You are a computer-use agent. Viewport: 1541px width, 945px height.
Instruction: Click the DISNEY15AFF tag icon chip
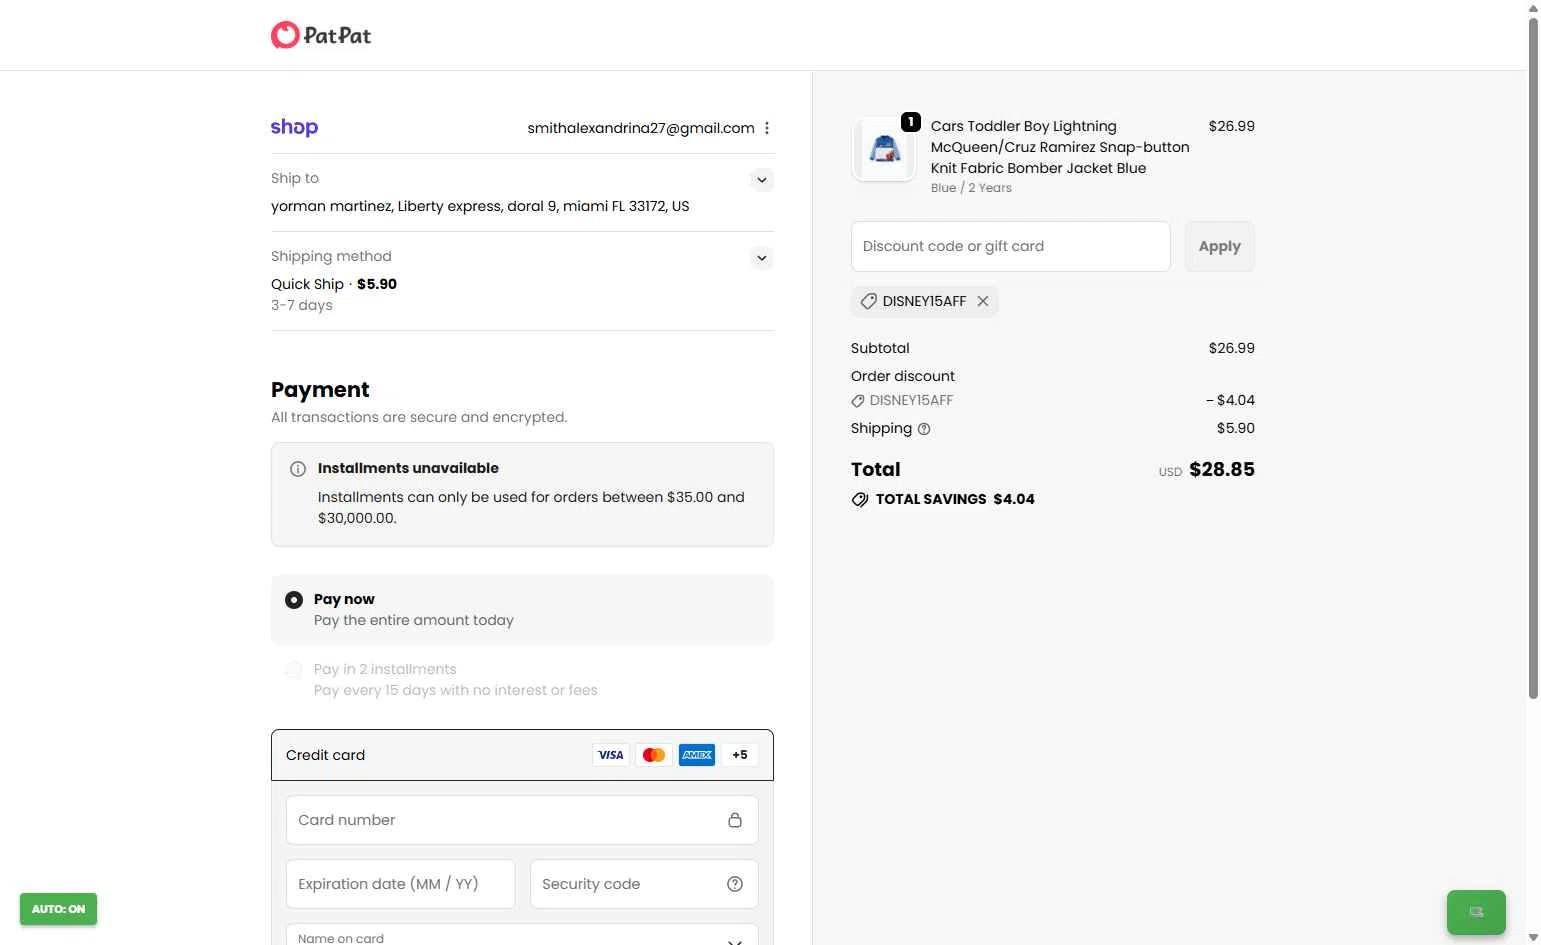(x=869, y=301)
